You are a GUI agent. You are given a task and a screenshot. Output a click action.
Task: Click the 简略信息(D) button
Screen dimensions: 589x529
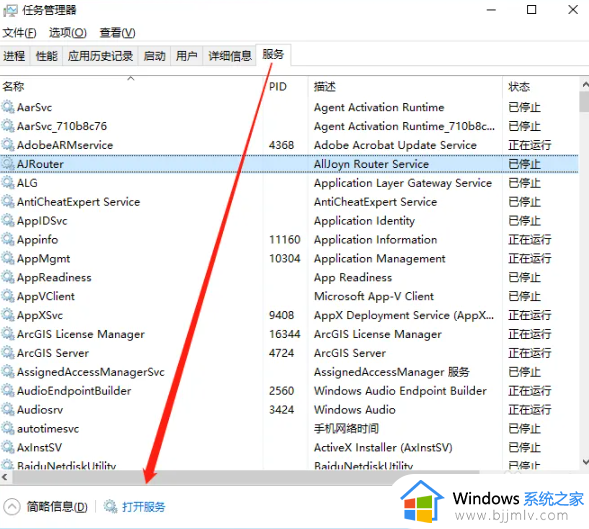(x=57, y=507)
